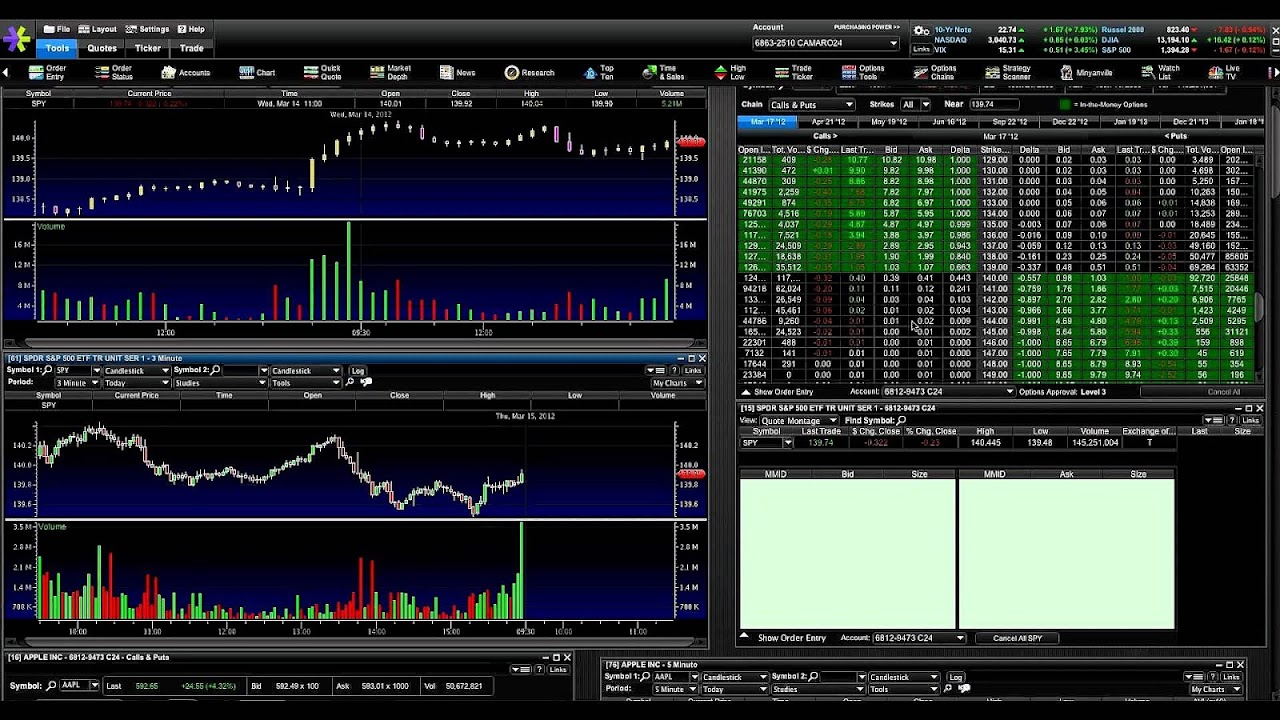
Task: Click the Near strike input field
Action: click(x=995, y=104)
